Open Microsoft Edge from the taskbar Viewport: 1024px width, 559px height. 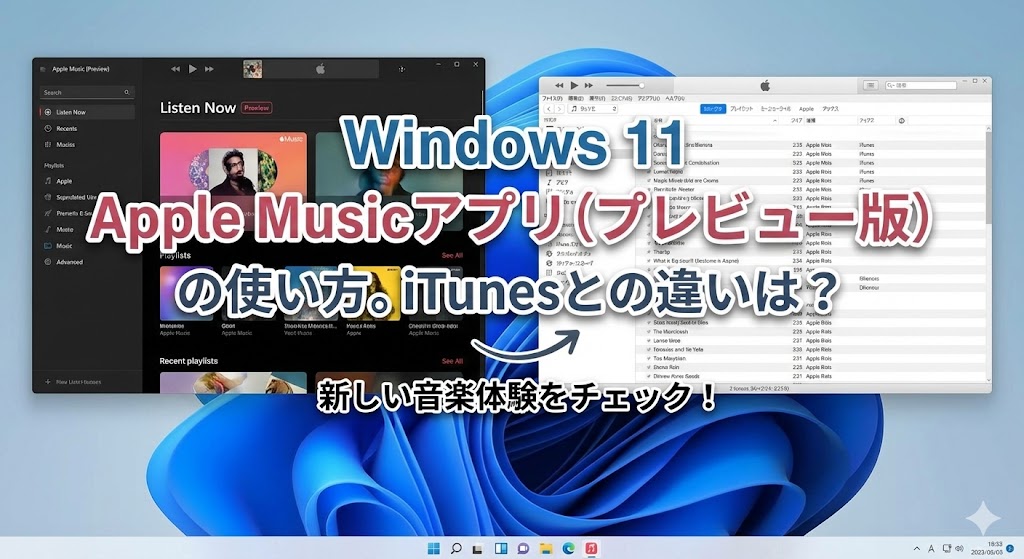click(x=569, y=549)
